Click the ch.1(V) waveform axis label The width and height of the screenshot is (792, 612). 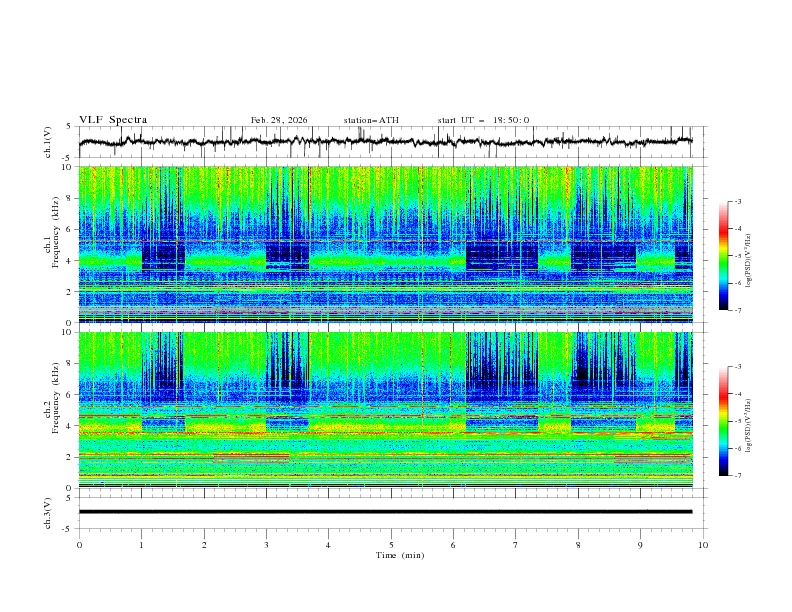(47, 142)
